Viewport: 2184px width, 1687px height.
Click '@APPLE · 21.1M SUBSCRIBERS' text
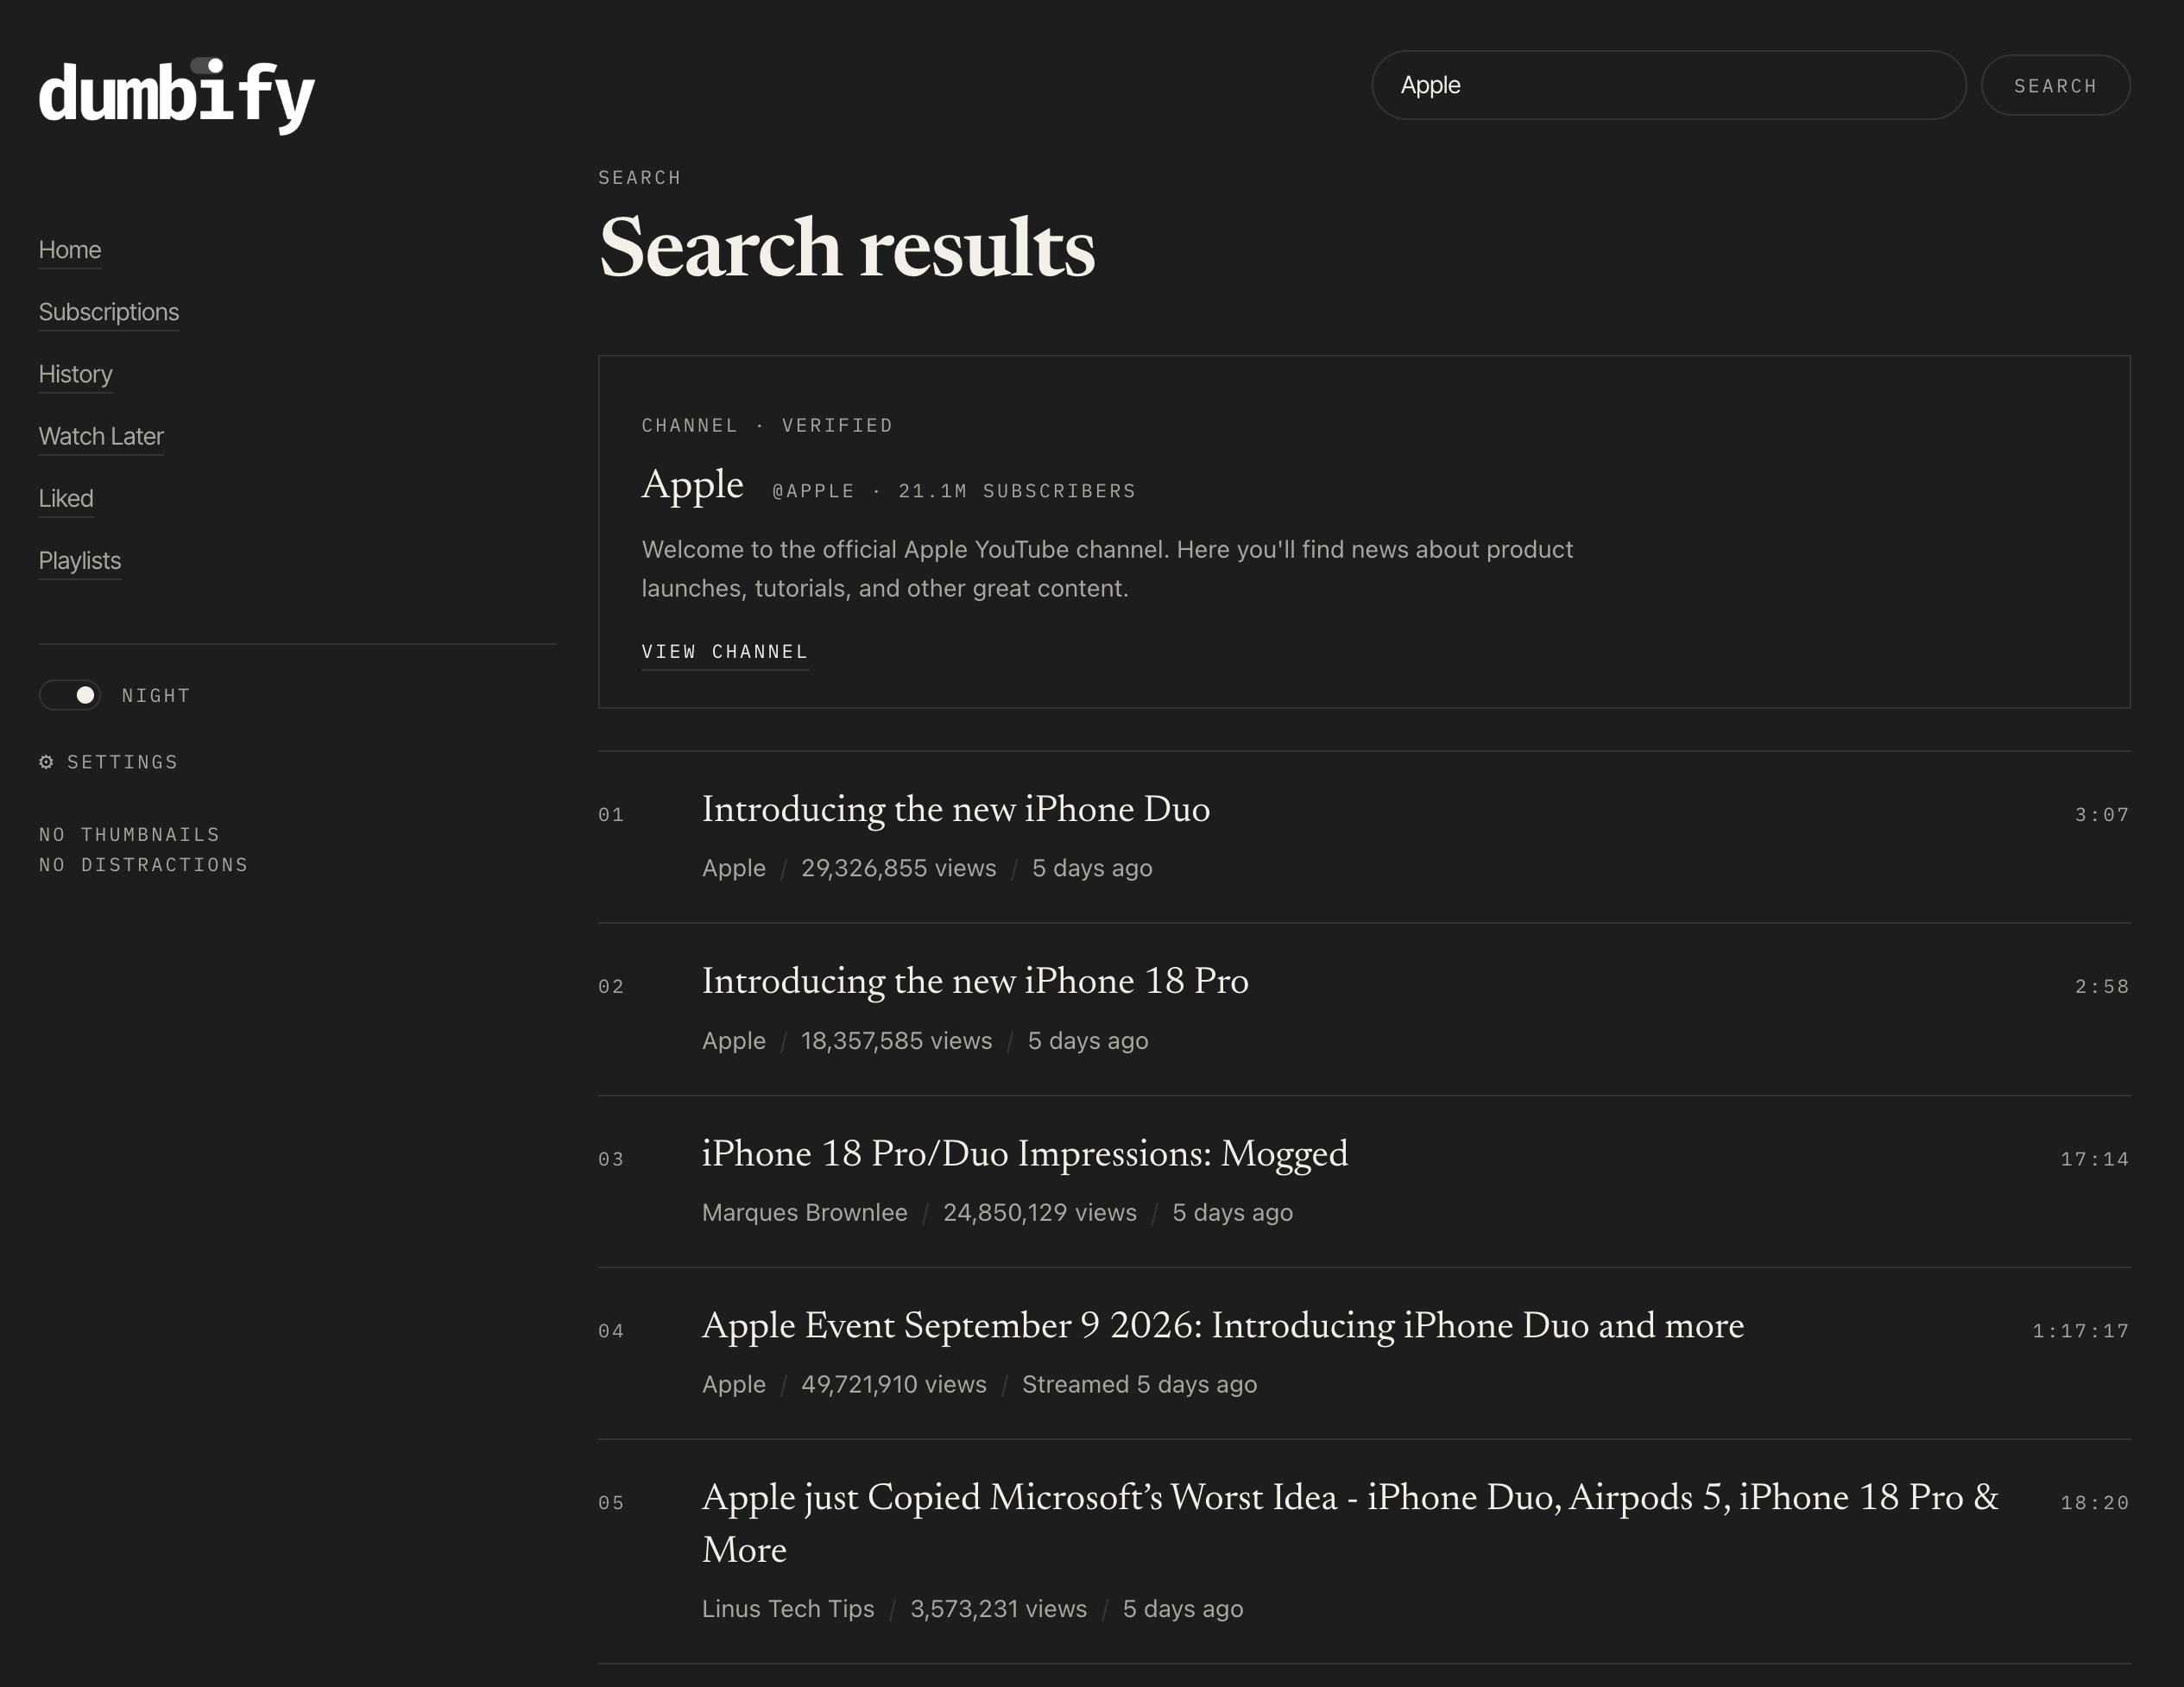[x=954, y=491]
